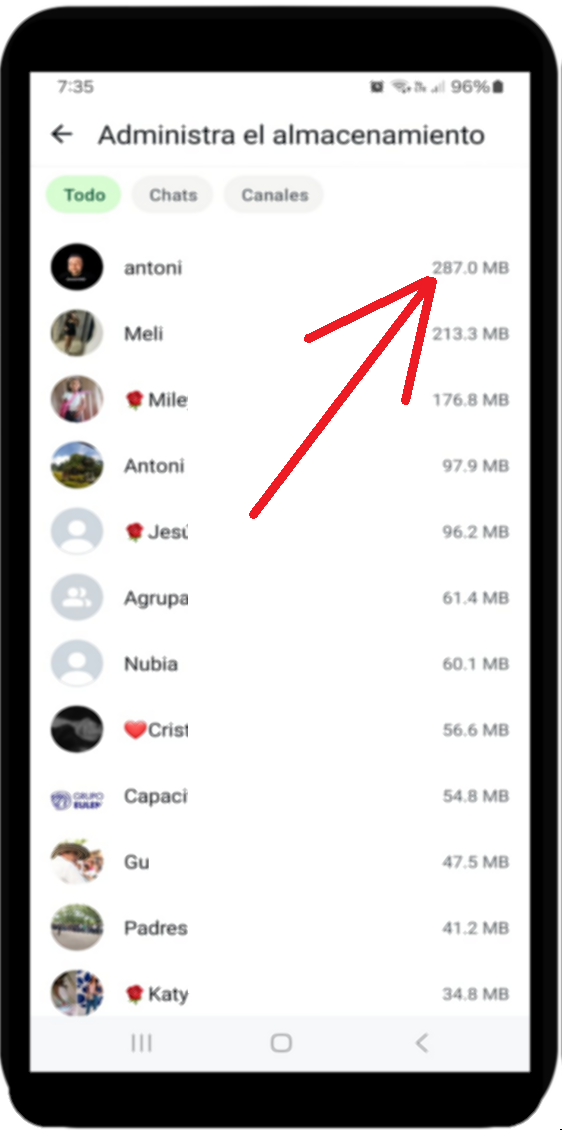Tap Meli's profile picture
Screen dimensions: 562x1132
tap(77, 334)
